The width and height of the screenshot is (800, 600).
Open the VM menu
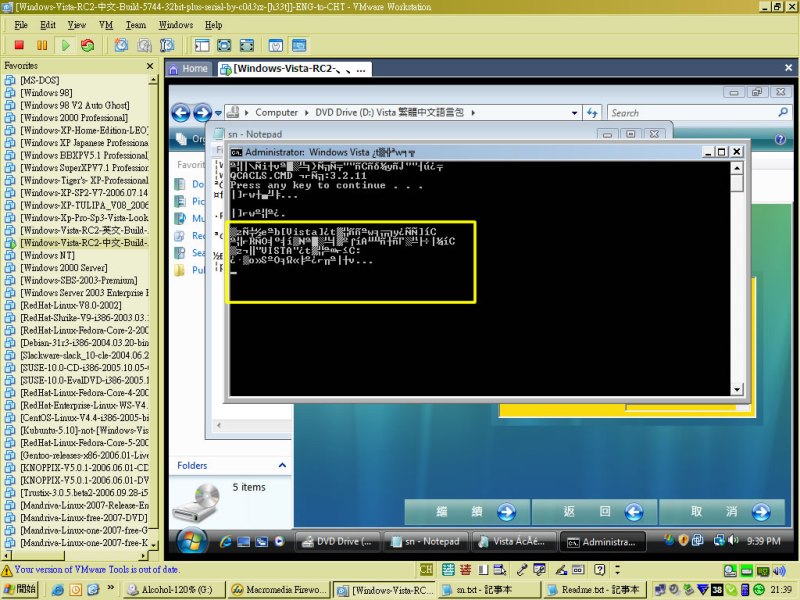tap(106, 25)
